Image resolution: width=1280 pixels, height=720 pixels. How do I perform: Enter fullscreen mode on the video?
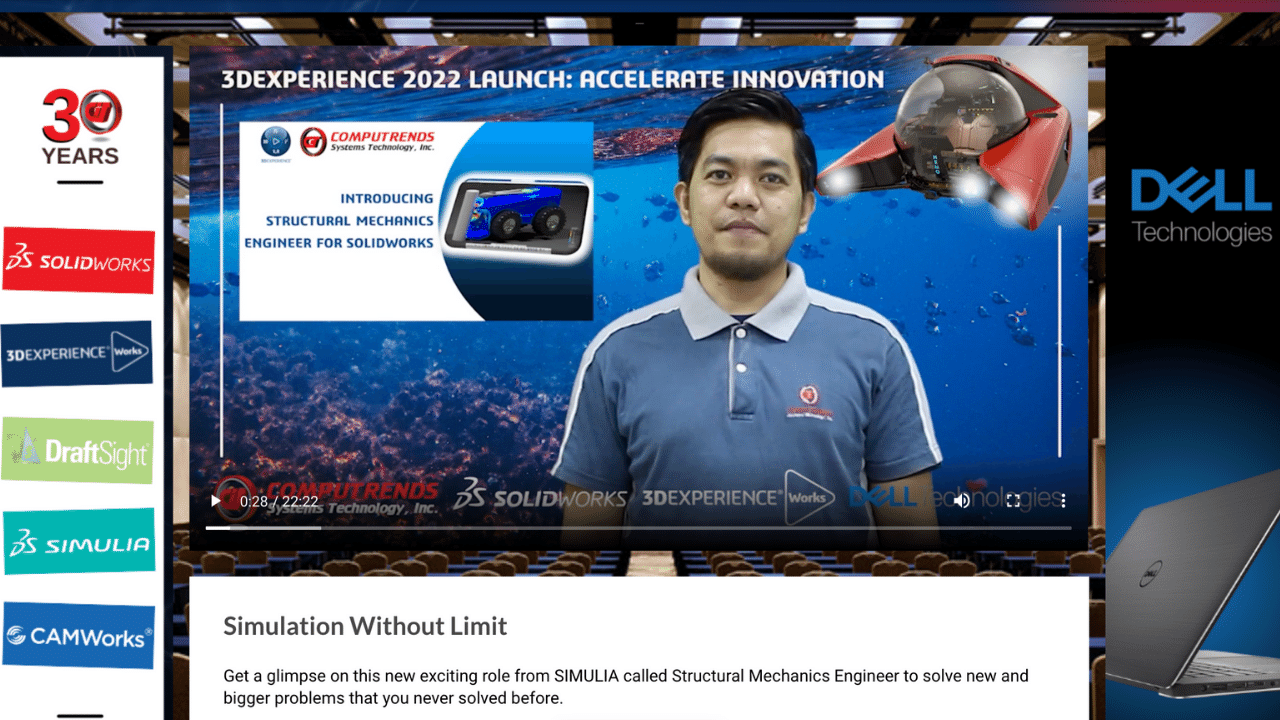1013,501
